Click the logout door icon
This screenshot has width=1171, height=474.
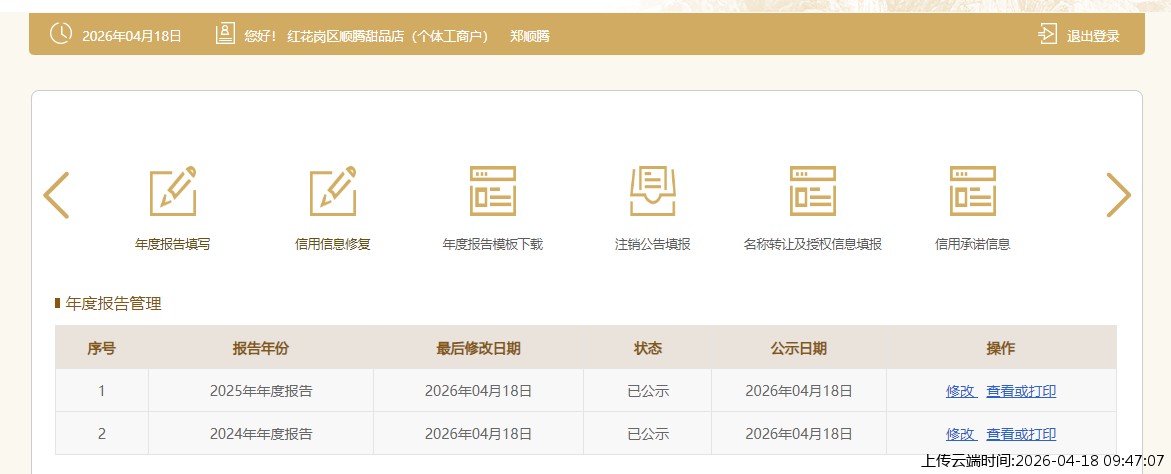point(1047,35)
